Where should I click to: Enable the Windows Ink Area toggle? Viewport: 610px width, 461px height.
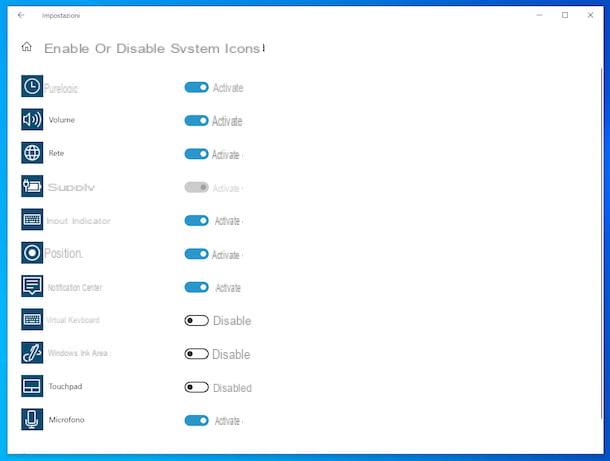[x=196, y=354]
